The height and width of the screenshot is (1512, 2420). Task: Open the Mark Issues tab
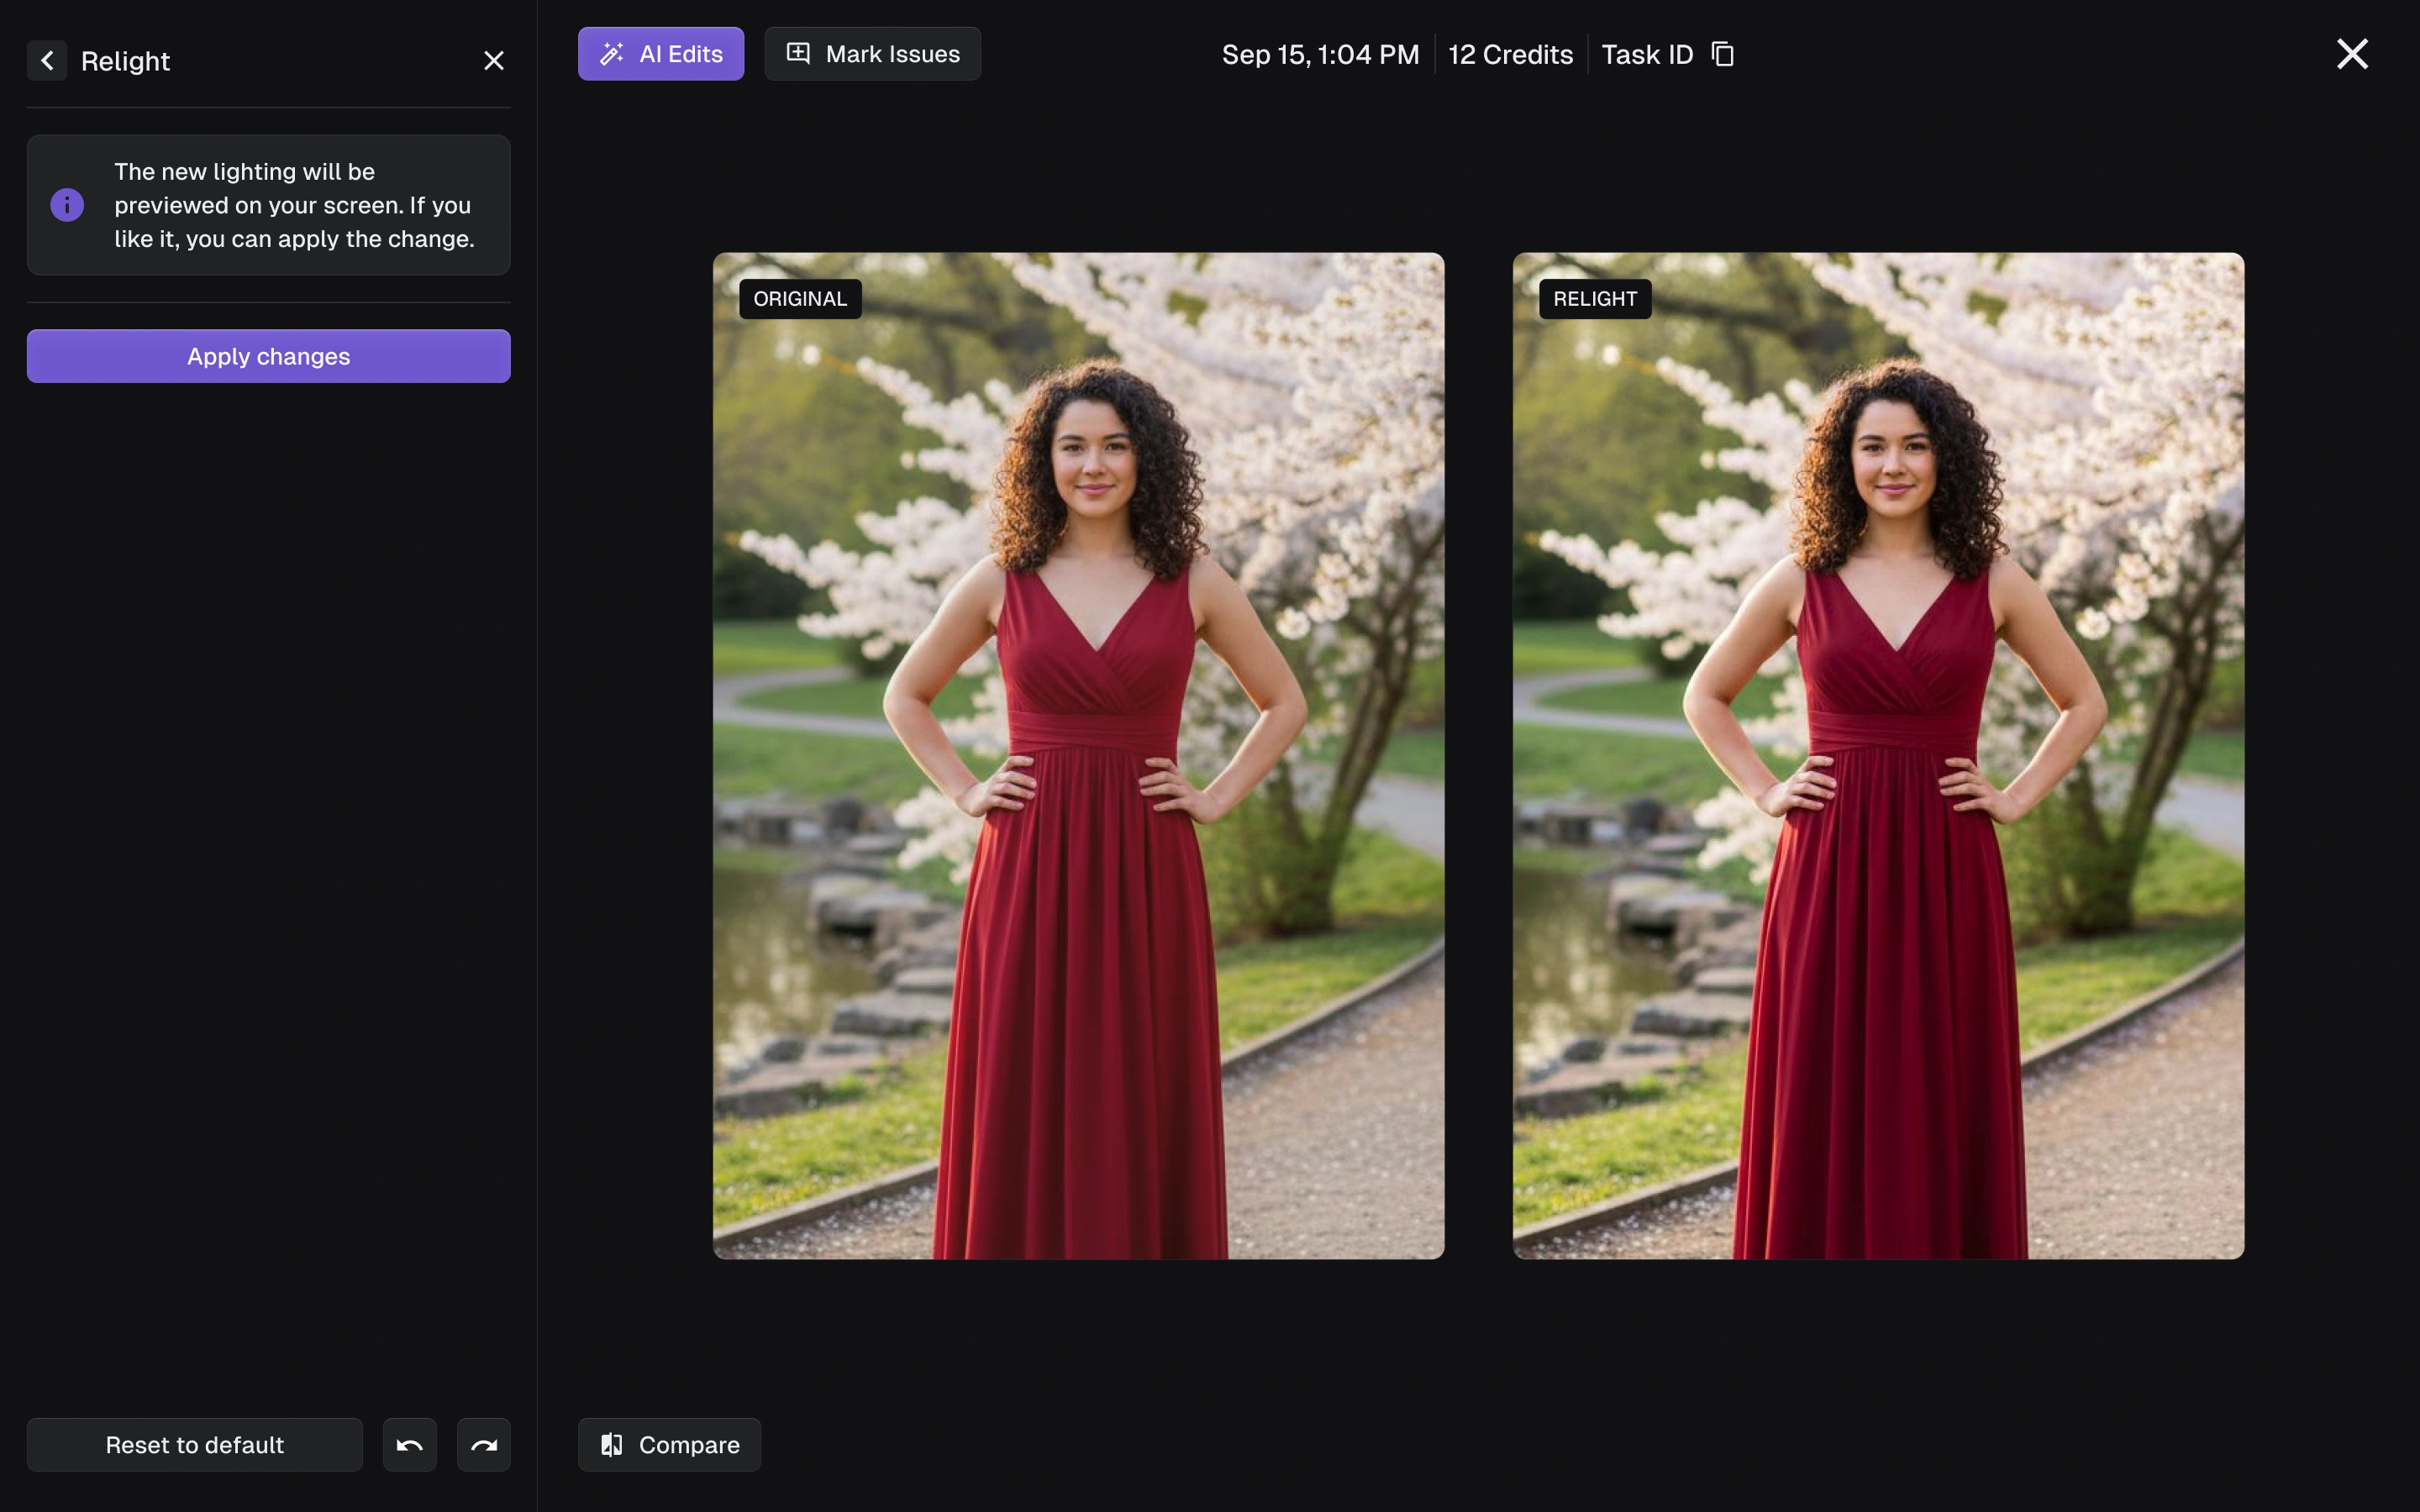pos(872,54)
